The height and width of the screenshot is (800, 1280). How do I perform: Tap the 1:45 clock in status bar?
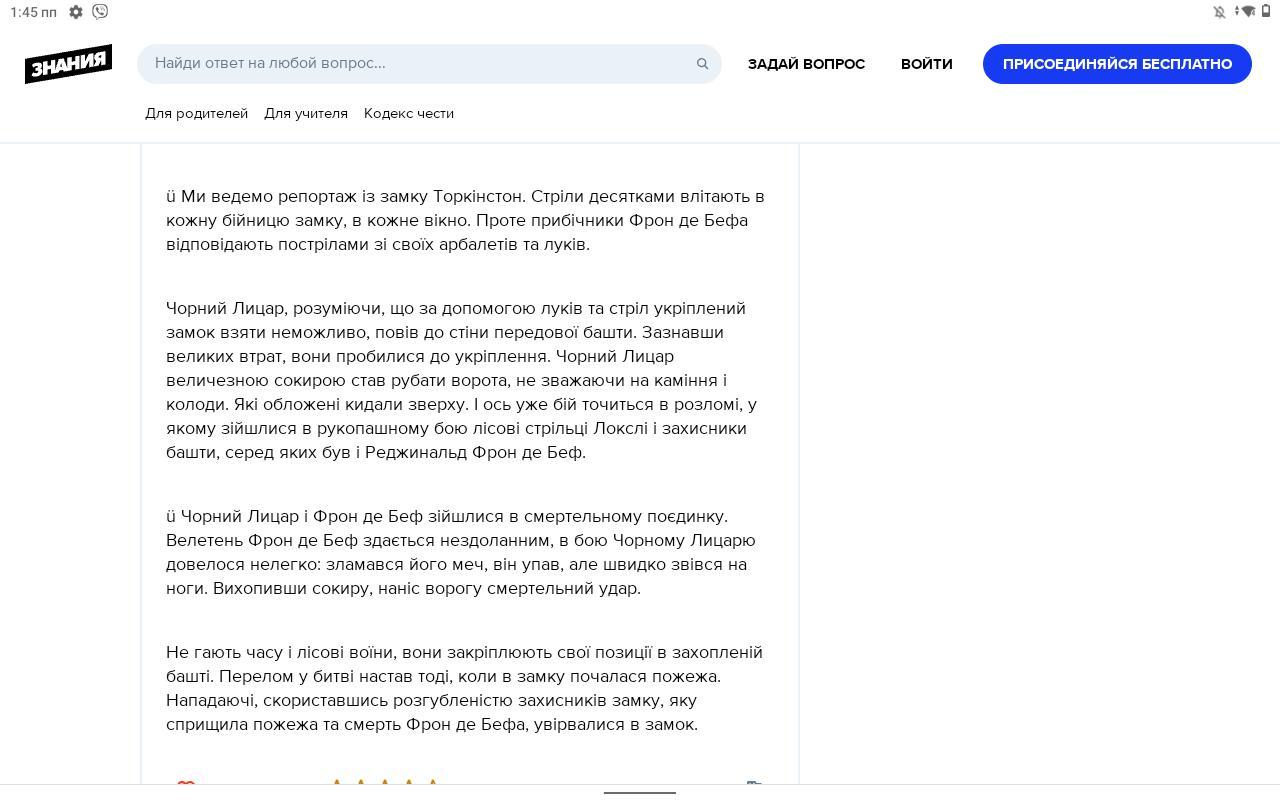(33, 12)
